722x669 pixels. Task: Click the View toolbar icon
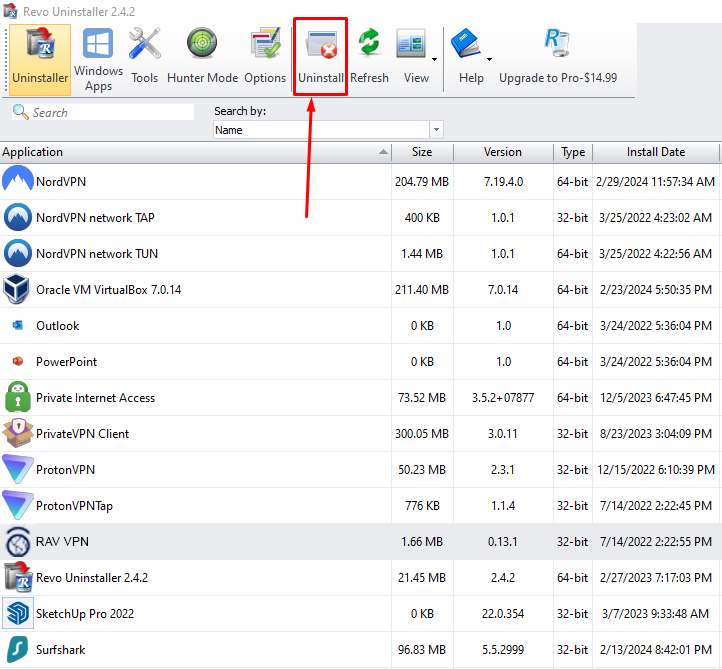[411, 44]
